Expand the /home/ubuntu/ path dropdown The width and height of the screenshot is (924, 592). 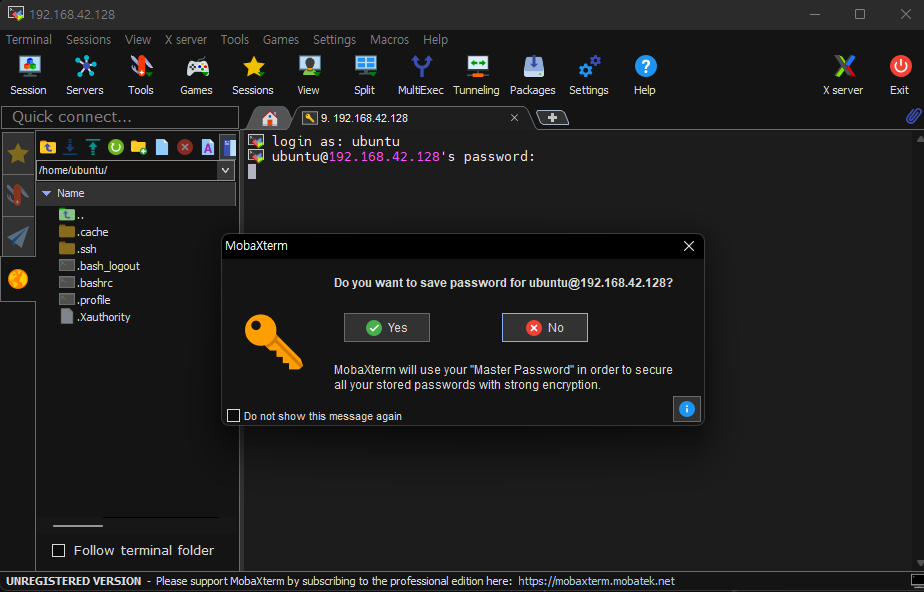pos(225,170)
